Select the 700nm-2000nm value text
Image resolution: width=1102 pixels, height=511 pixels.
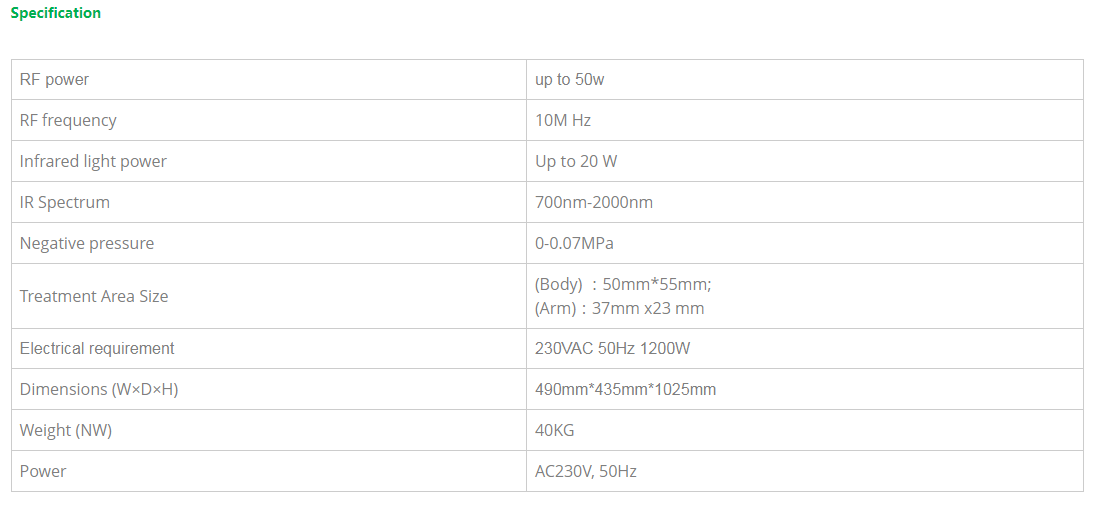[x=594, y=203]
